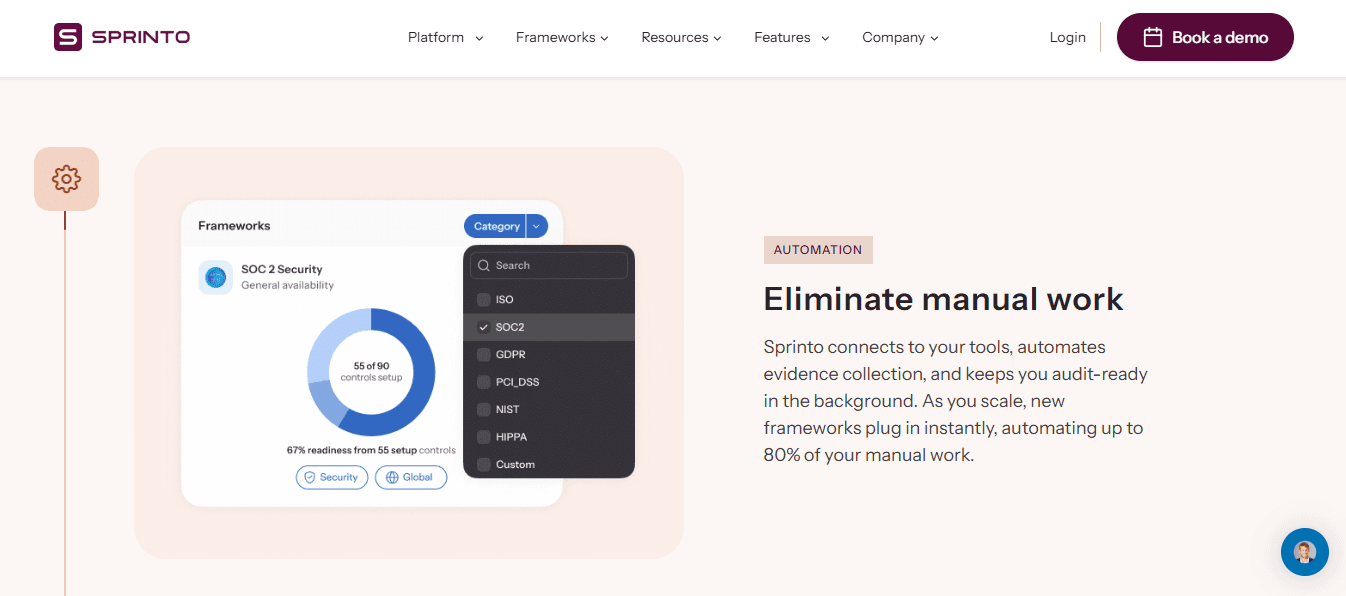Go to the Login page

click(x=1067, y=37)
